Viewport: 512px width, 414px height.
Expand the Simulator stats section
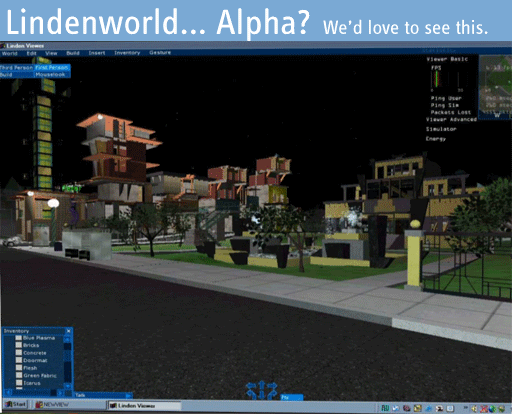pos(441,129)
